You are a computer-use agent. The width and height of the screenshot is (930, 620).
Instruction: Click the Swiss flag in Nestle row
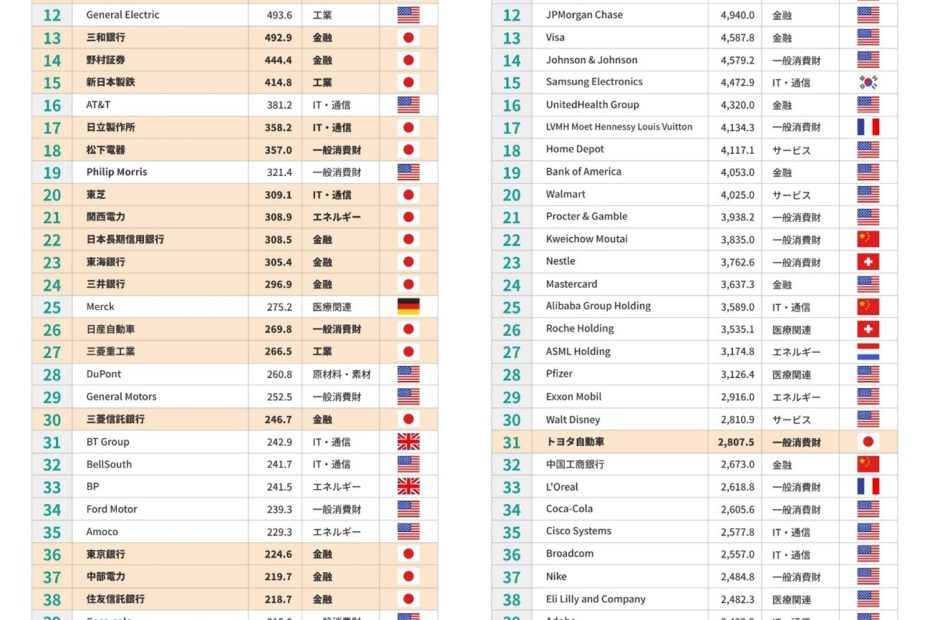coord(868,262)
